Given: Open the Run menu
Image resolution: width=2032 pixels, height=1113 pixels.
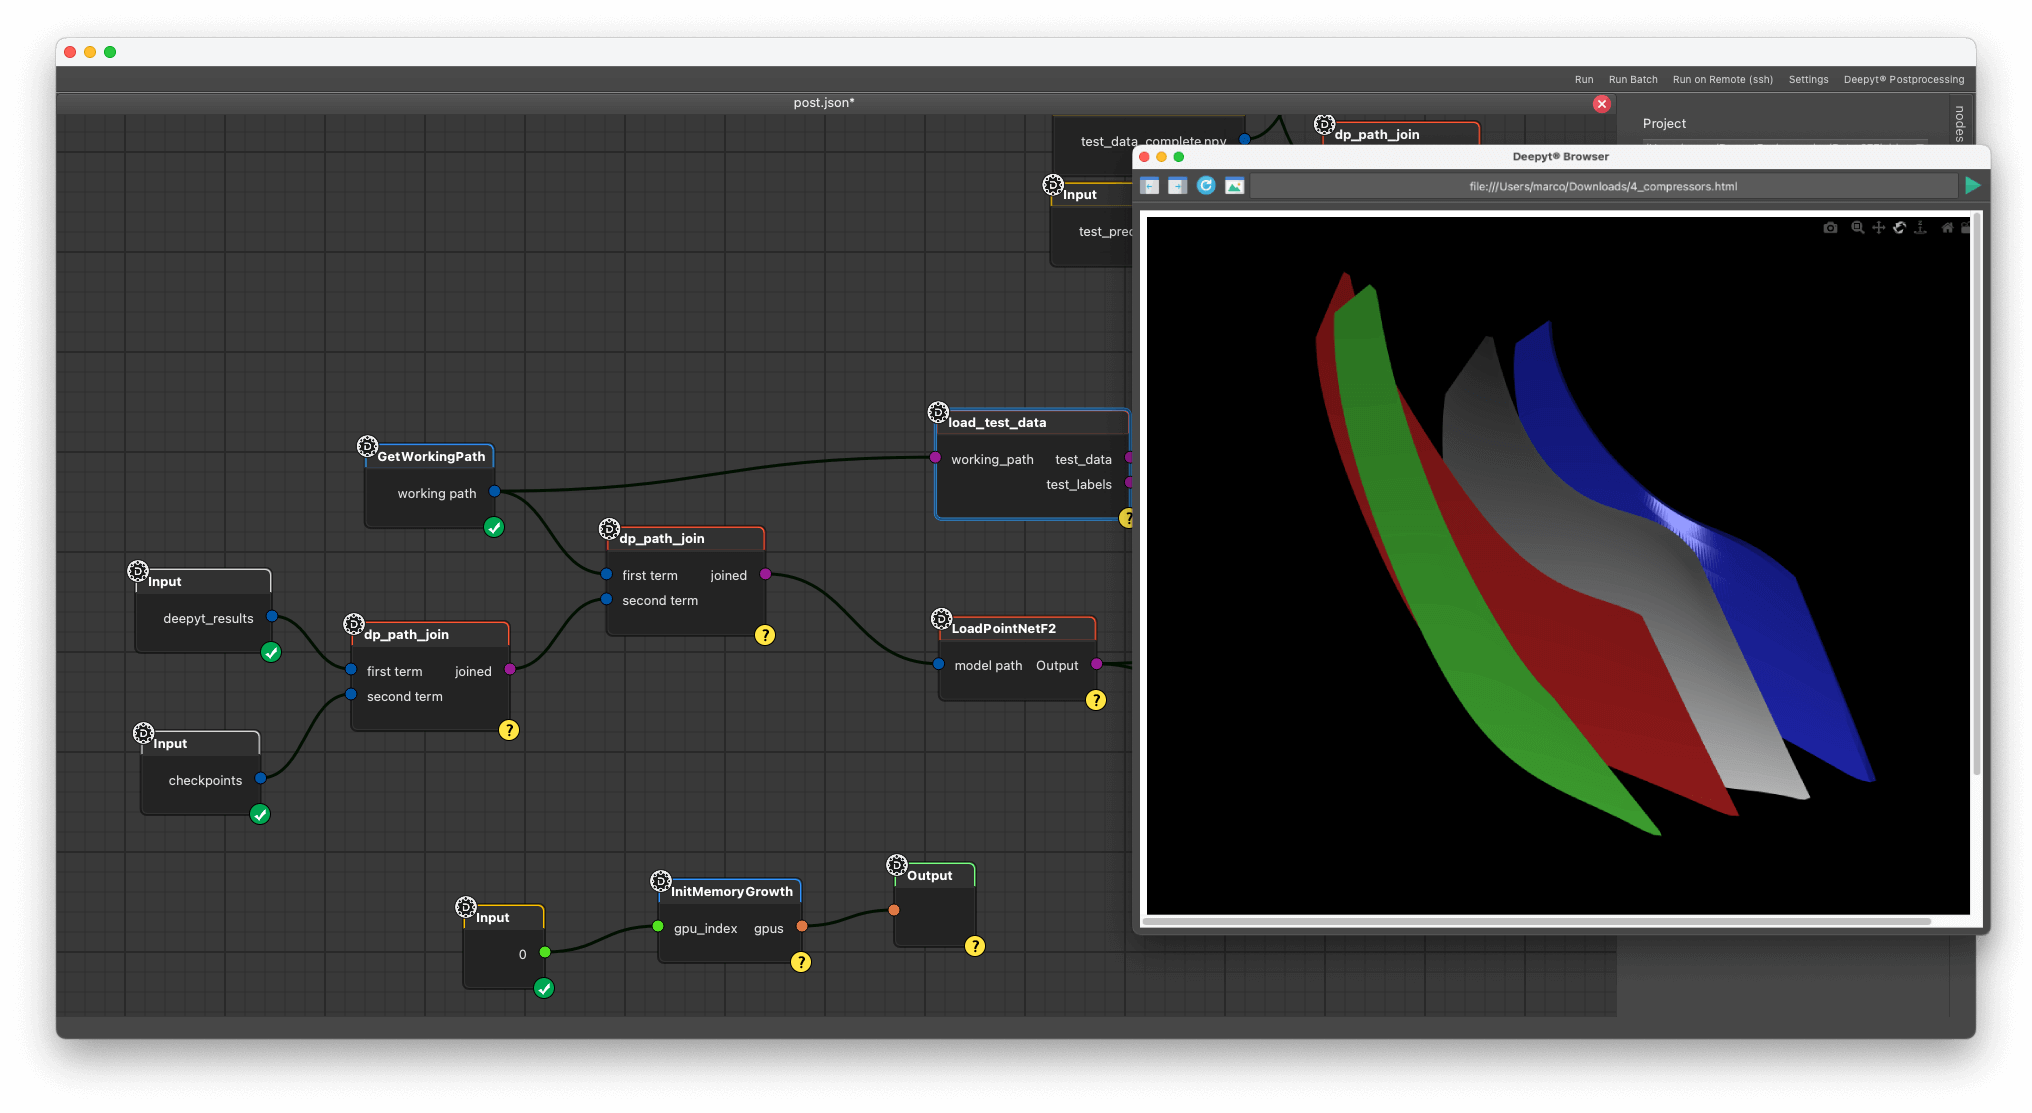Looking at the screenshot, I should click(x=1584, y=80).
